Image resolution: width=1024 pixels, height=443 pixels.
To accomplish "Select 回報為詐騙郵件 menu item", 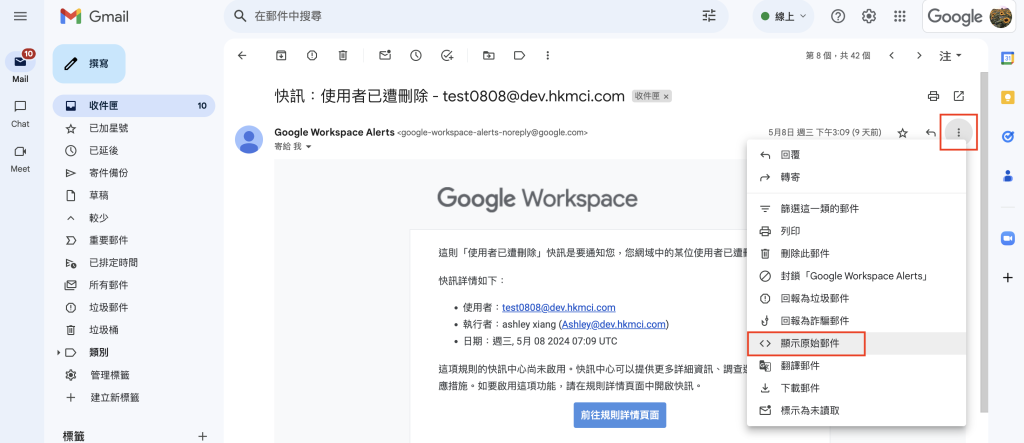I will (x=856, y=321).
